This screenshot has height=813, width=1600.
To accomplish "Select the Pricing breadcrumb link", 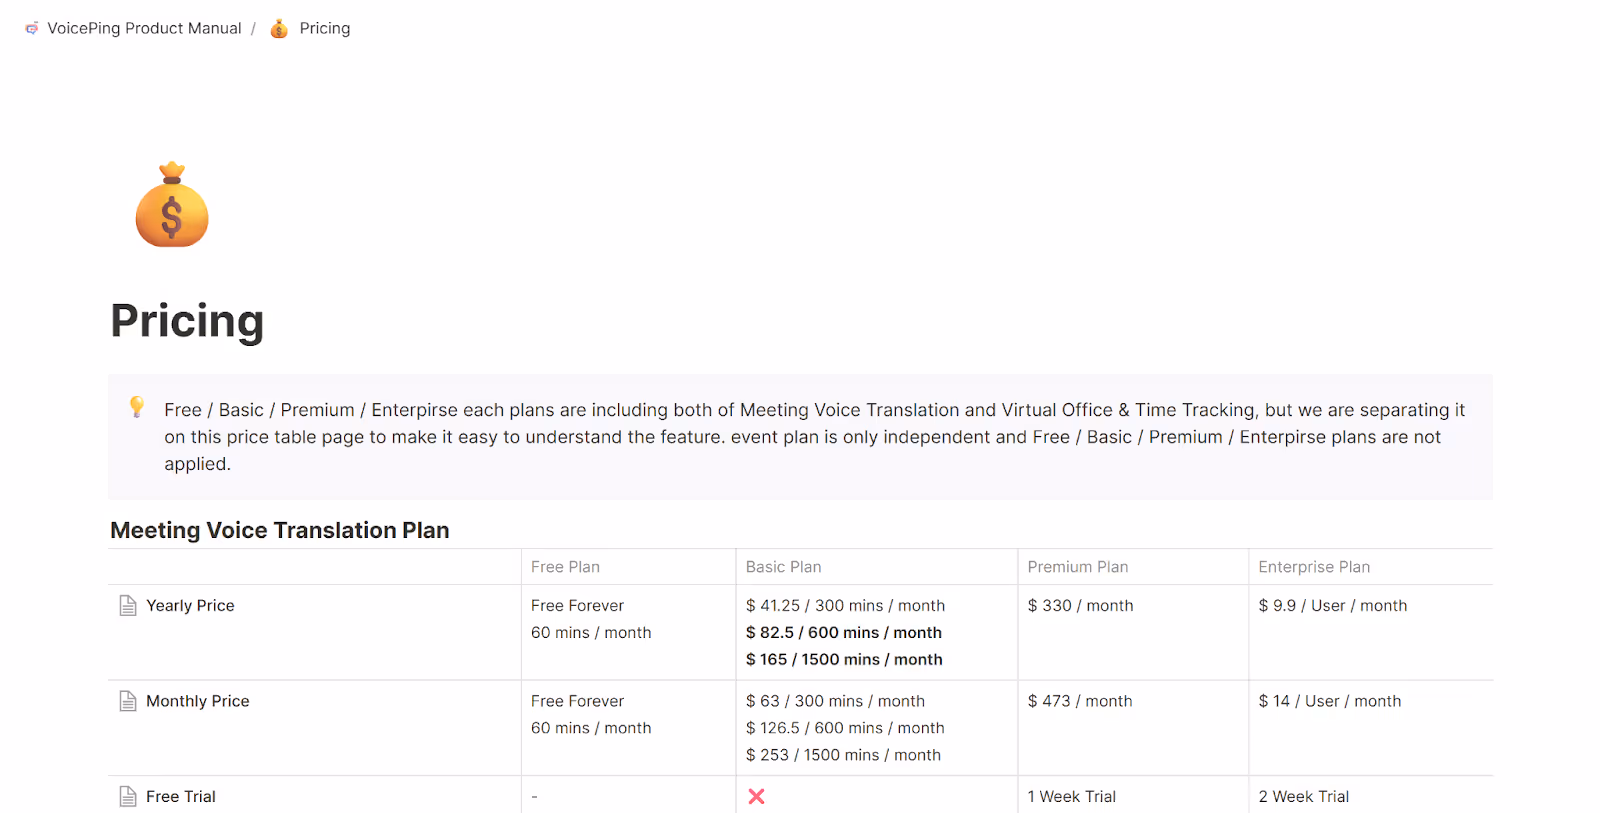I will pyautogui.click(x=325, y=28).
